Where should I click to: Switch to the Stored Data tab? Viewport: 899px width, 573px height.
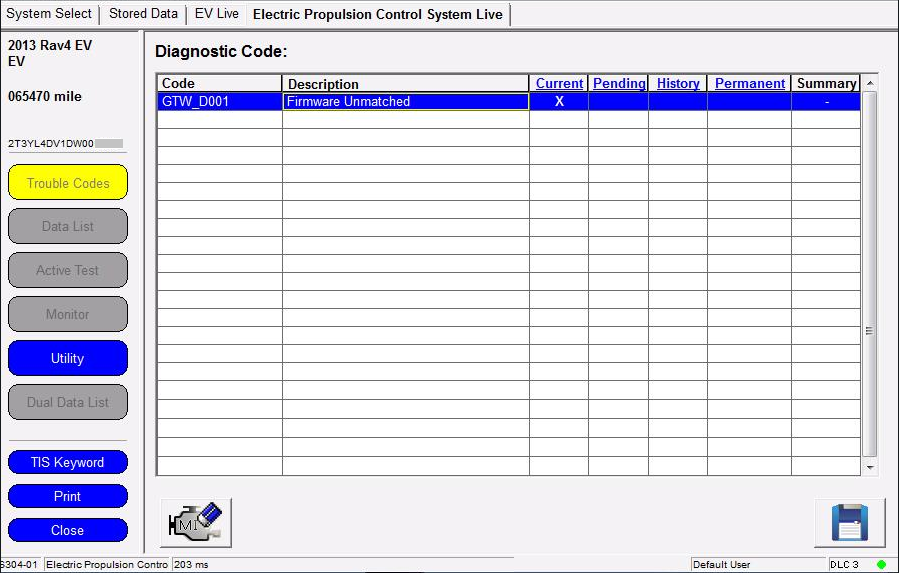143,14
